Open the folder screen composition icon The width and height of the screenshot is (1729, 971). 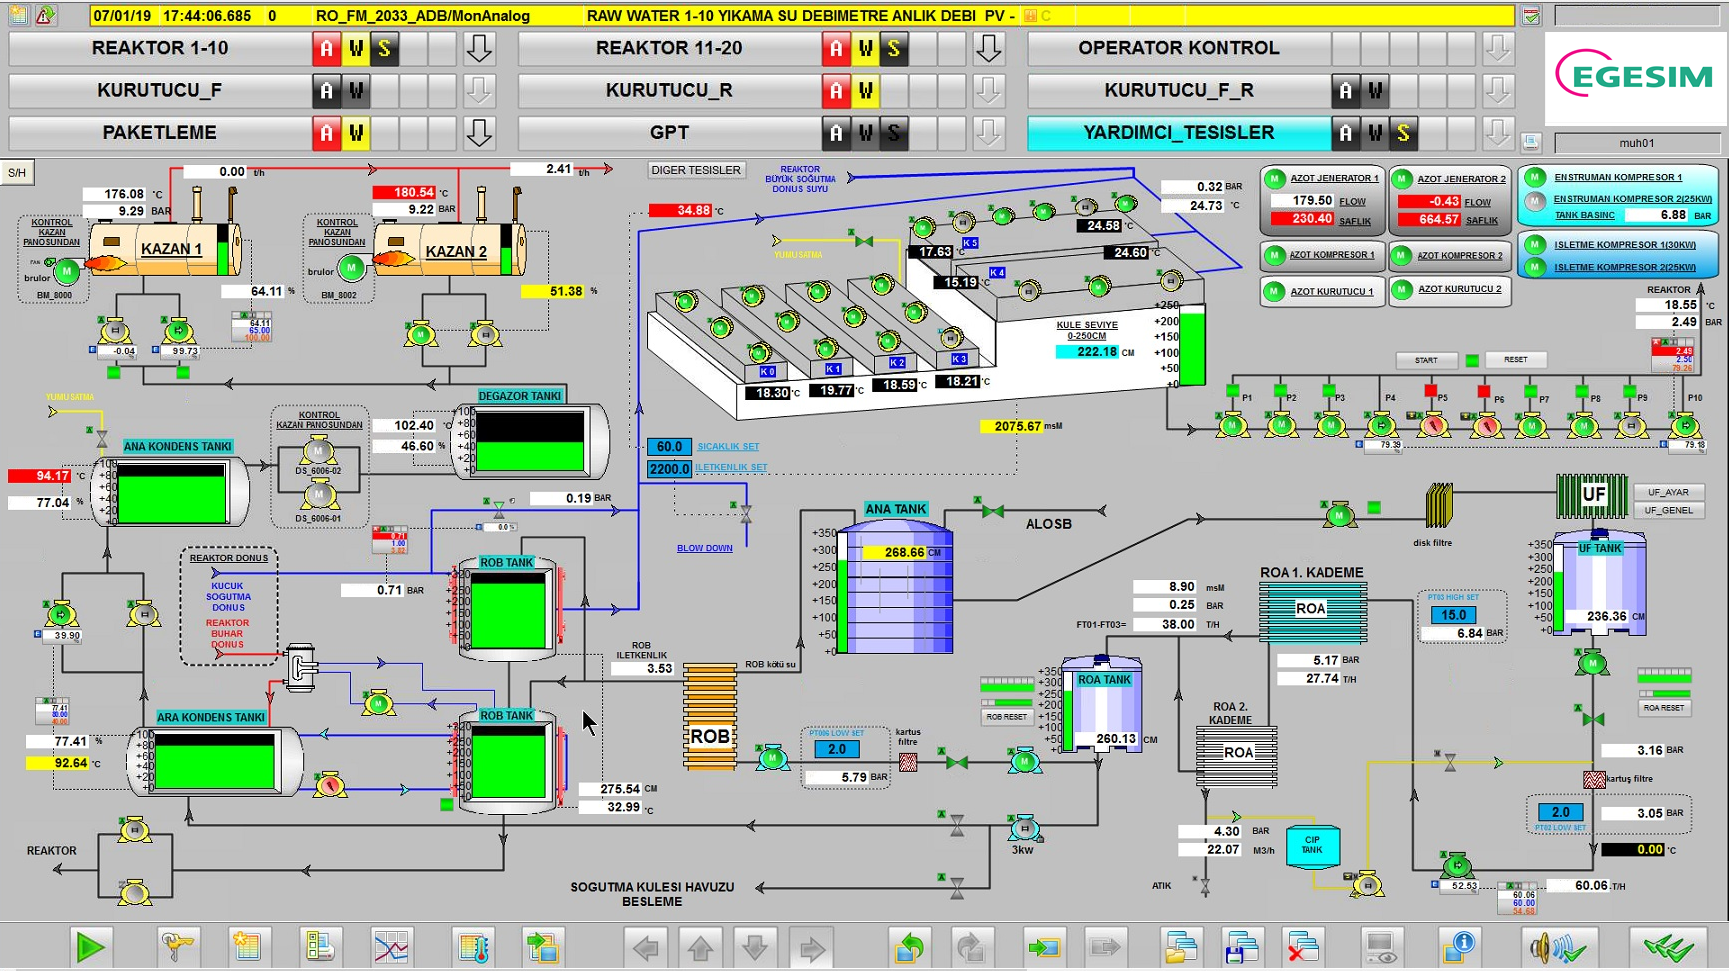click(1181, 946)
